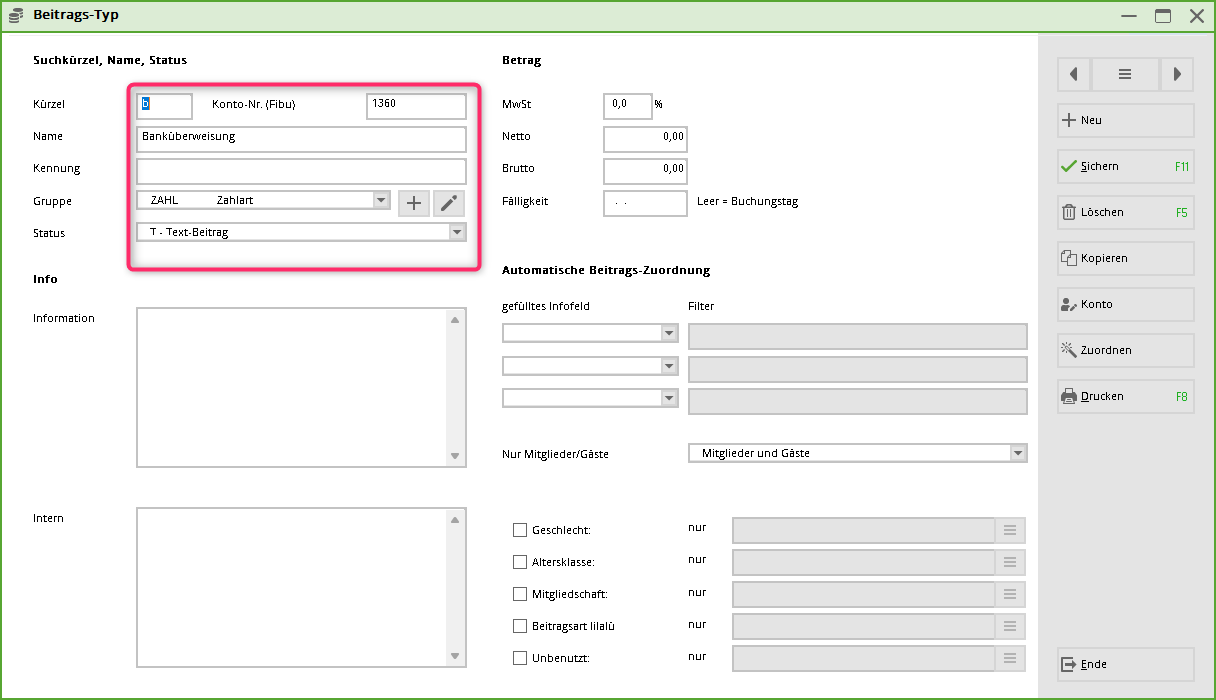Open the Status dropdown list
The image size is (1216, 700).
point(457,232)
